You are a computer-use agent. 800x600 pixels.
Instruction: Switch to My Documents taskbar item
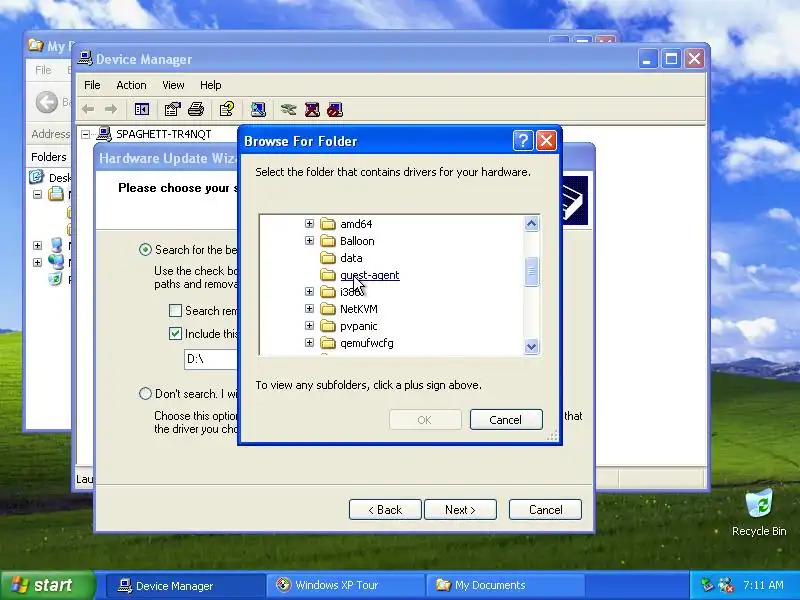pyautogui.click(x=505, y=585)
